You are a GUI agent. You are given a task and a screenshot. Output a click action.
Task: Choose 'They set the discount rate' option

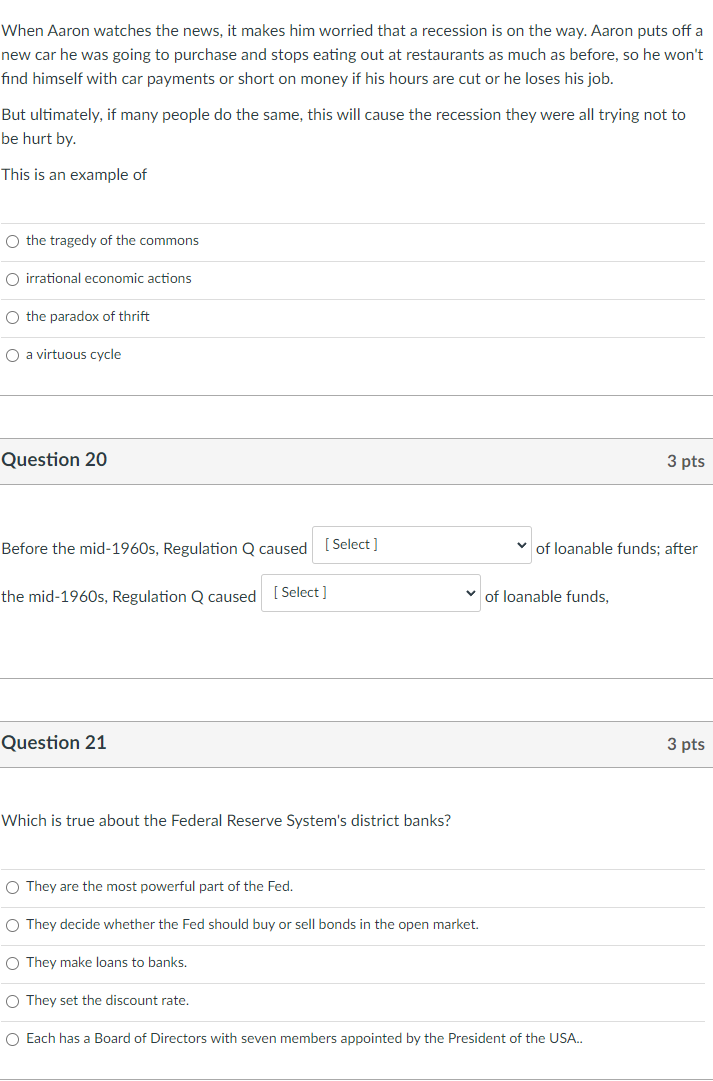point(12,1001)
